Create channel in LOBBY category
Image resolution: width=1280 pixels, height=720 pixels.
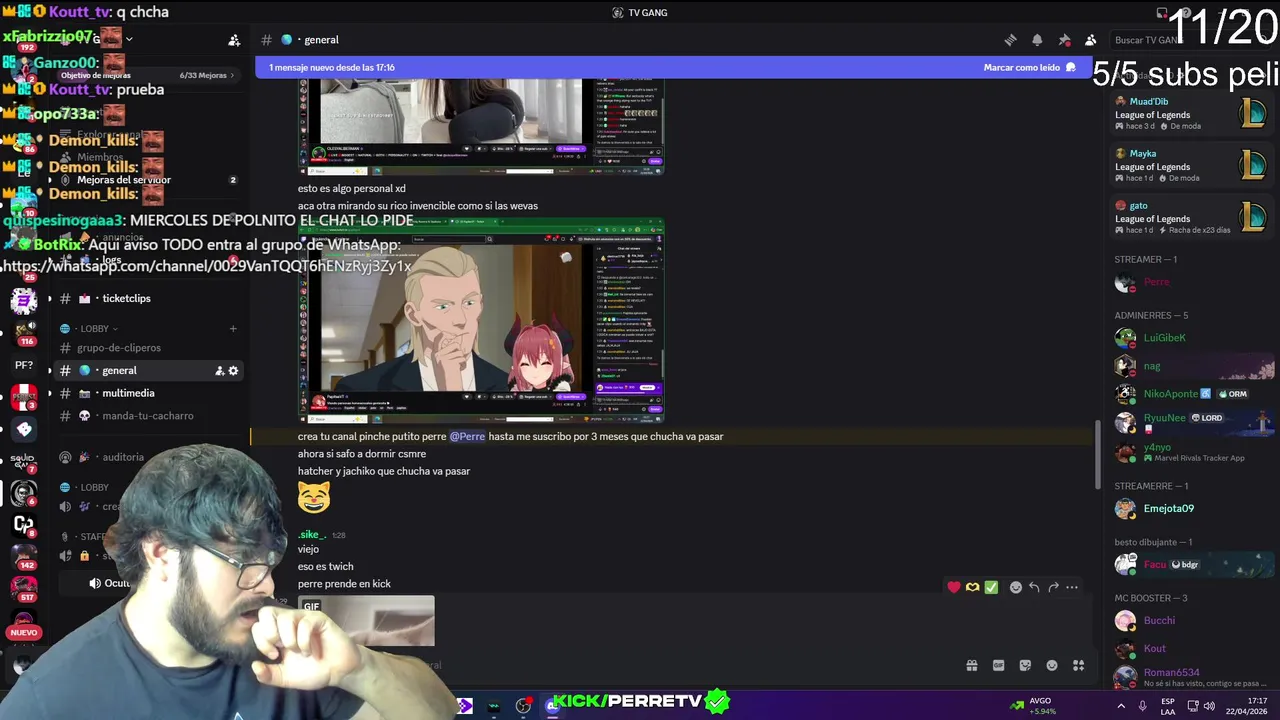pos(233,328)
